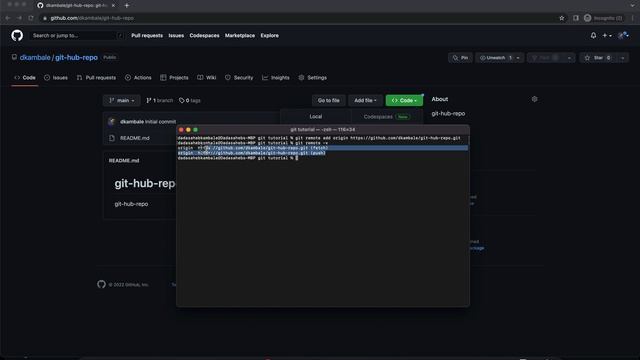The height and width of the screenshot is (360, 640).
Task: Bookmark this page with star icon
Action: [562, 18]
